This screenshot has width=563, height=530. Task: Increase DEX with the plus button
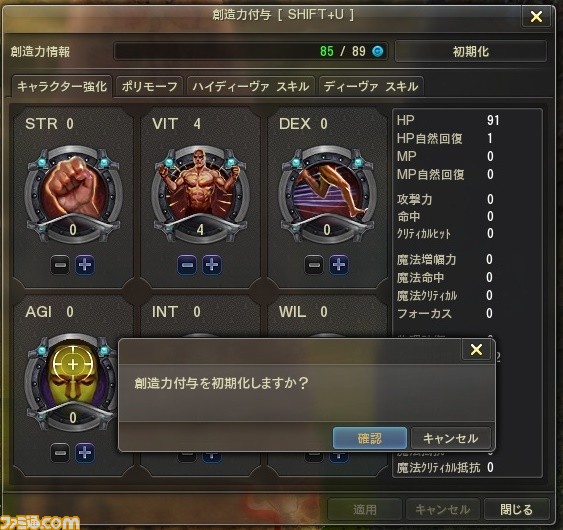coord(339,265)
